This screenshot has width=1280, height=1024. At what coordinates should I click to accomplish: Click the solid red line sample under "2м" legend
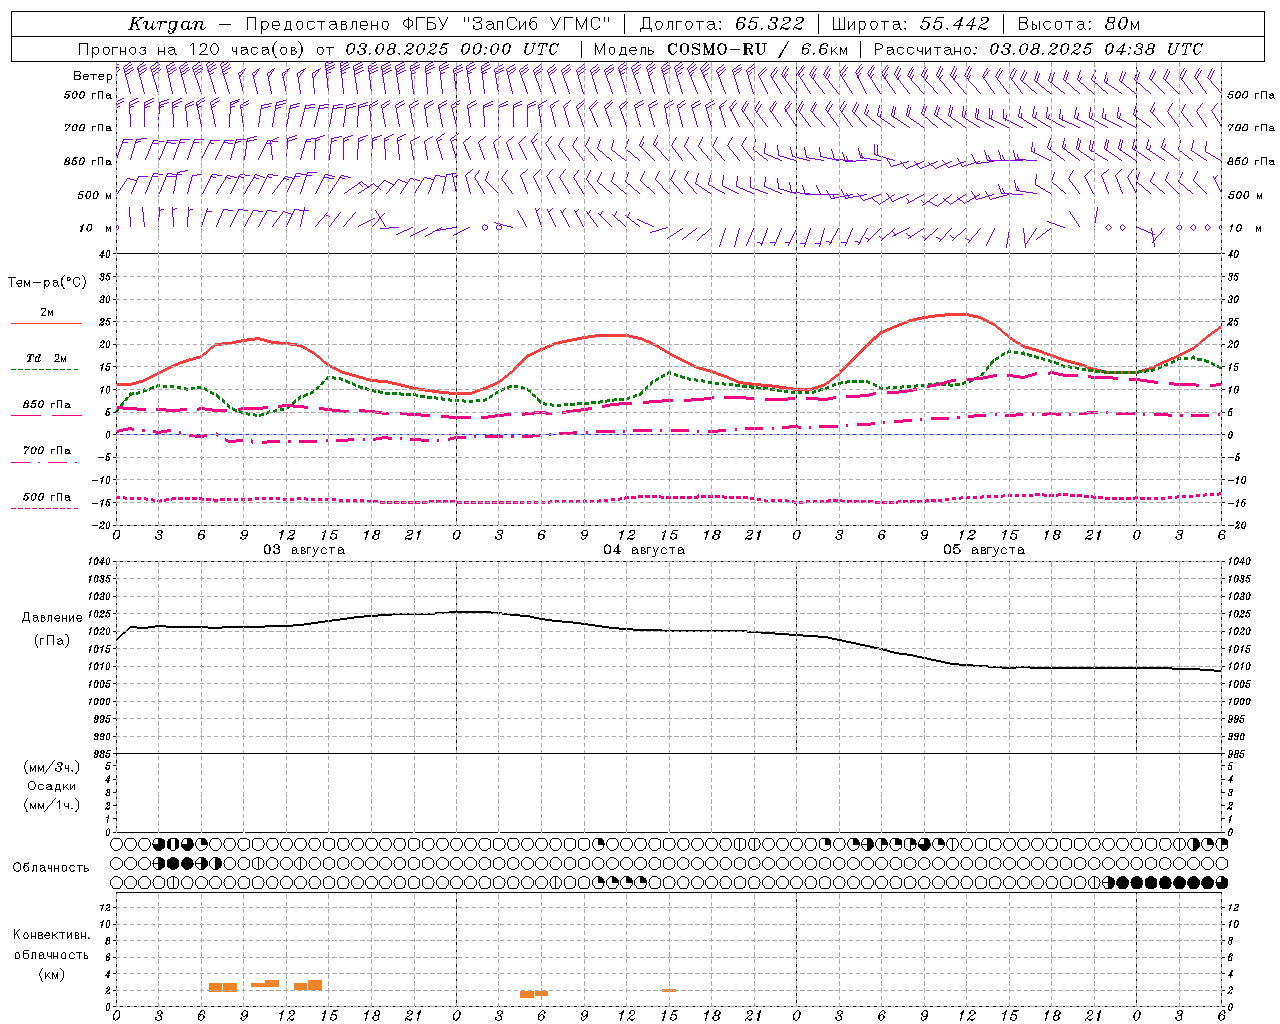coord(46,324)
